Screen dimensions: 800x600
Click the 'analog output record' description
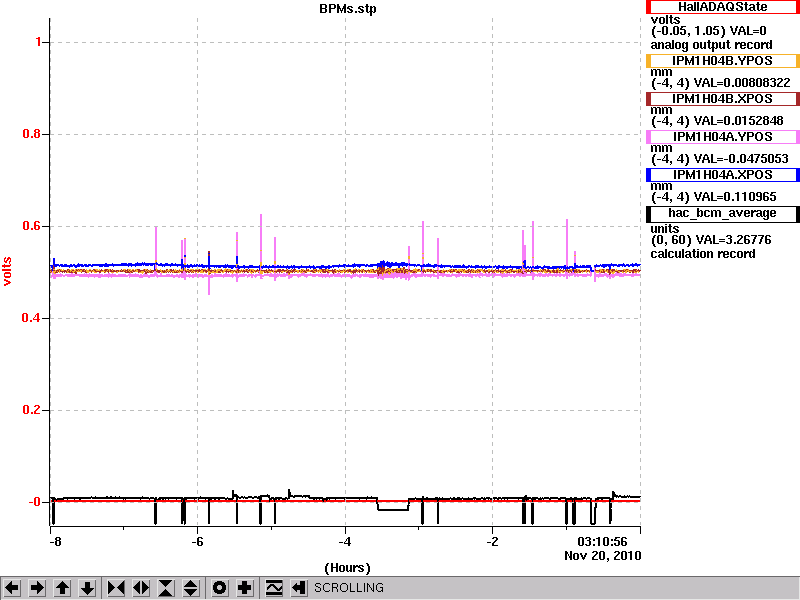[711, 45]
